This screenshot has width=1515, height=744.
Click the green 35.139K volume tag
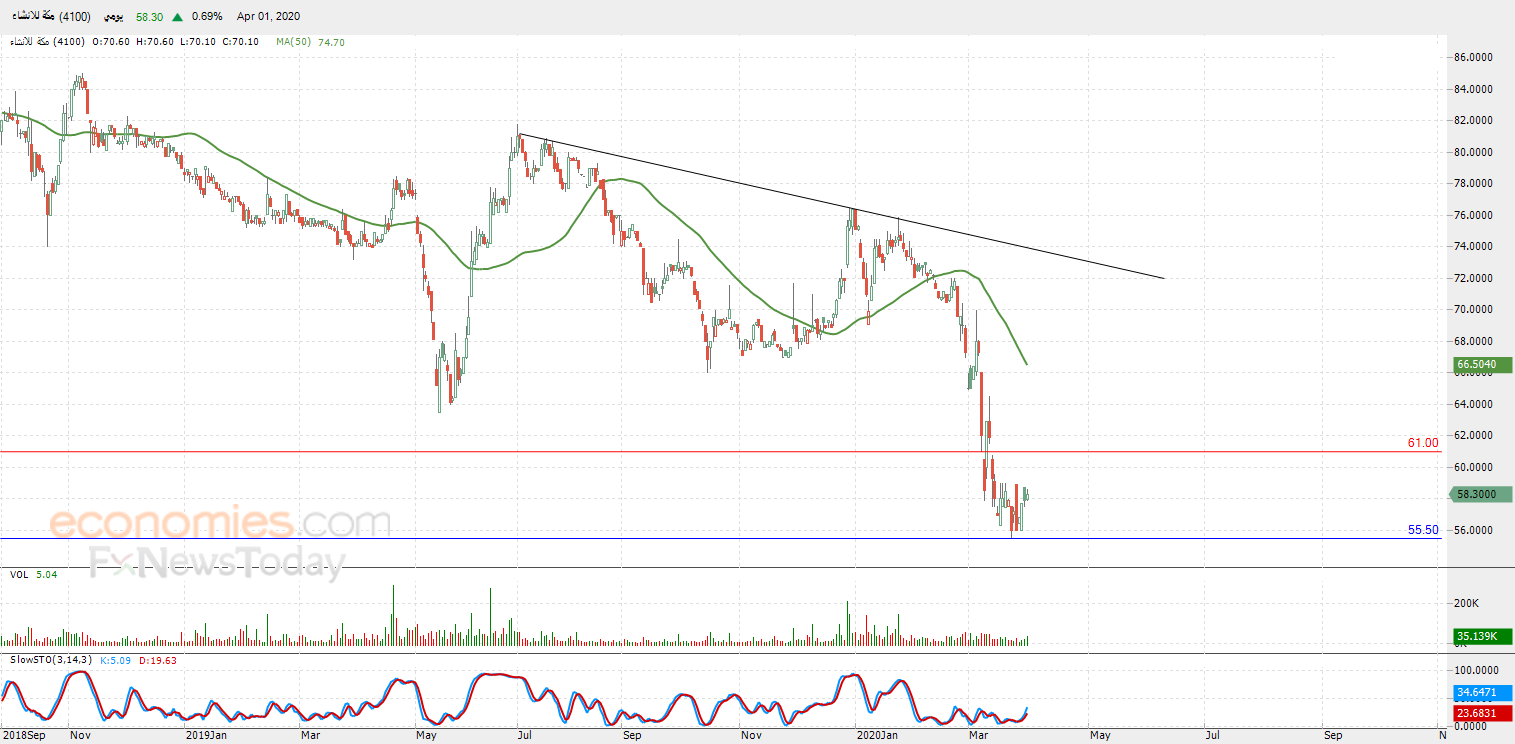1483,636
